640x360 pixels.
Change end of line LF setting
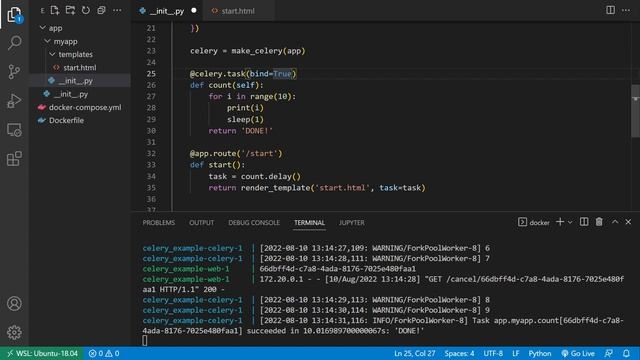point(516,353)
